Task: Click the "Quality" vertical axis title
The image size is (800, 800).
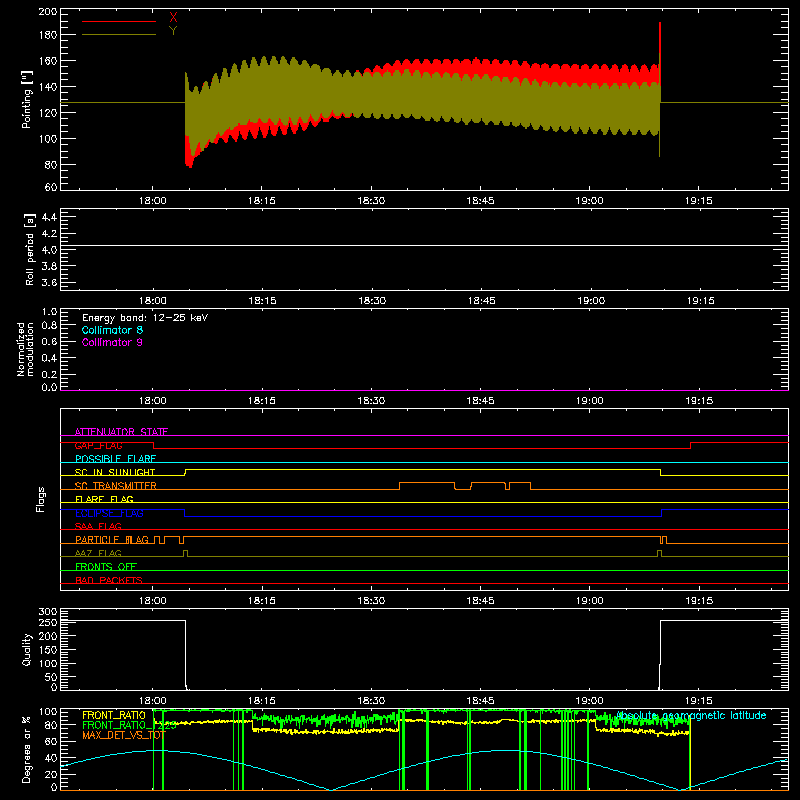Action: 27,649
